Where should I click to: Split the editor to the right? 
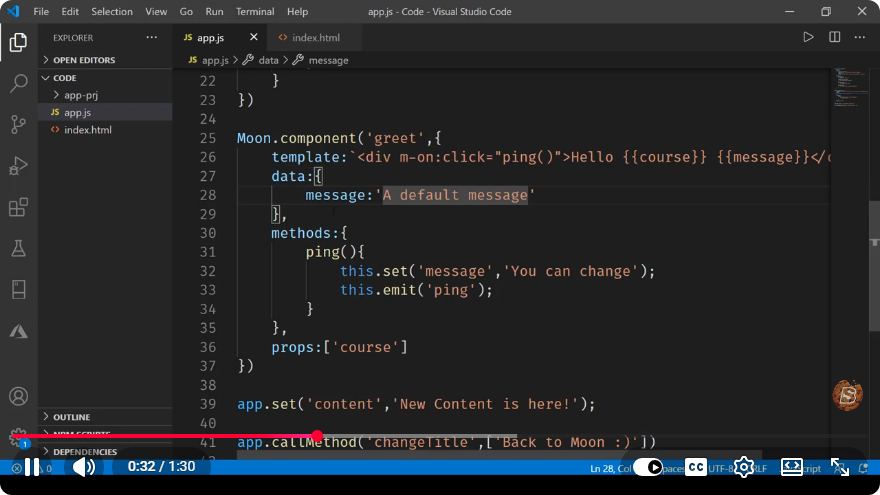coord(835,37)
